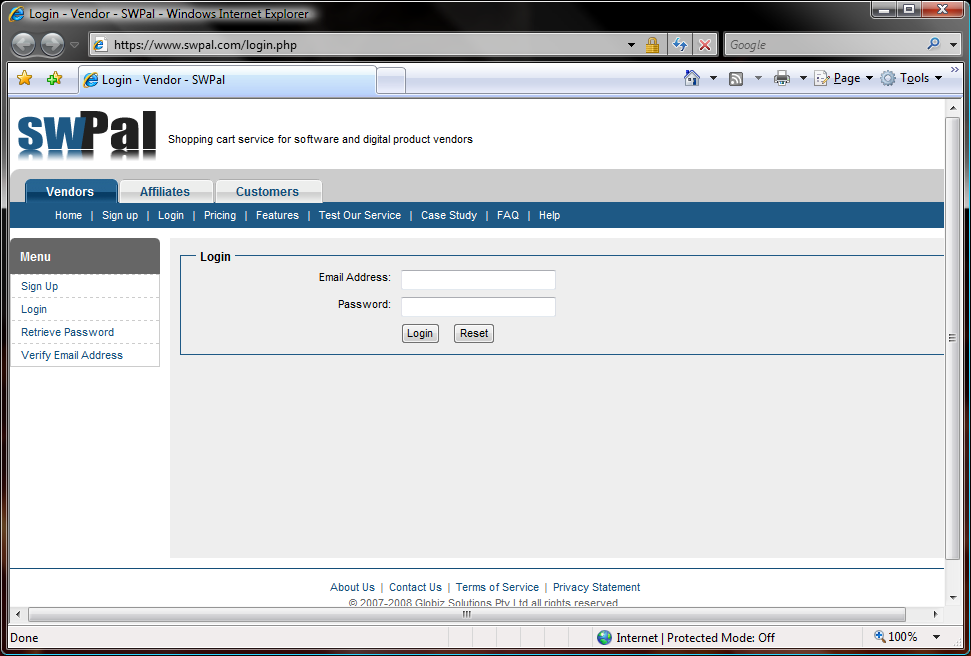Screen dimensions: 971x656
Task: Open the Features page link
Action: 277,215
